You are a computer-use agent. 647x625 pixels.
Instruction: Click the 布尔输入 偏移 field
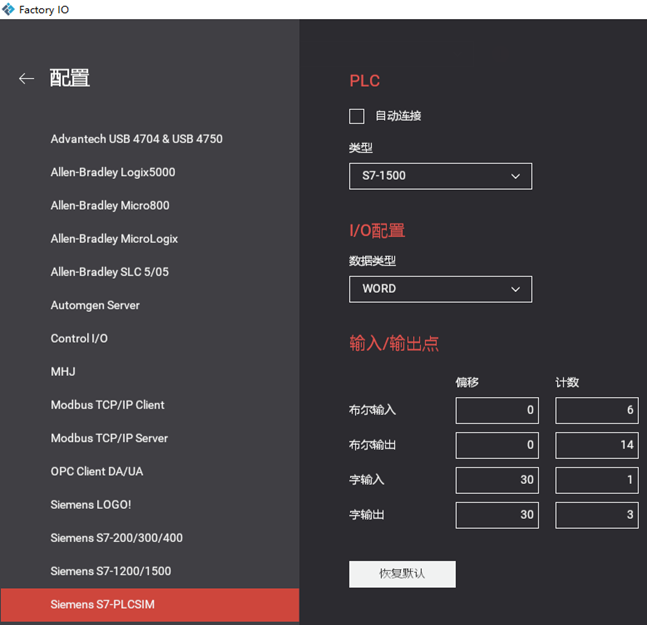(497, 410)
